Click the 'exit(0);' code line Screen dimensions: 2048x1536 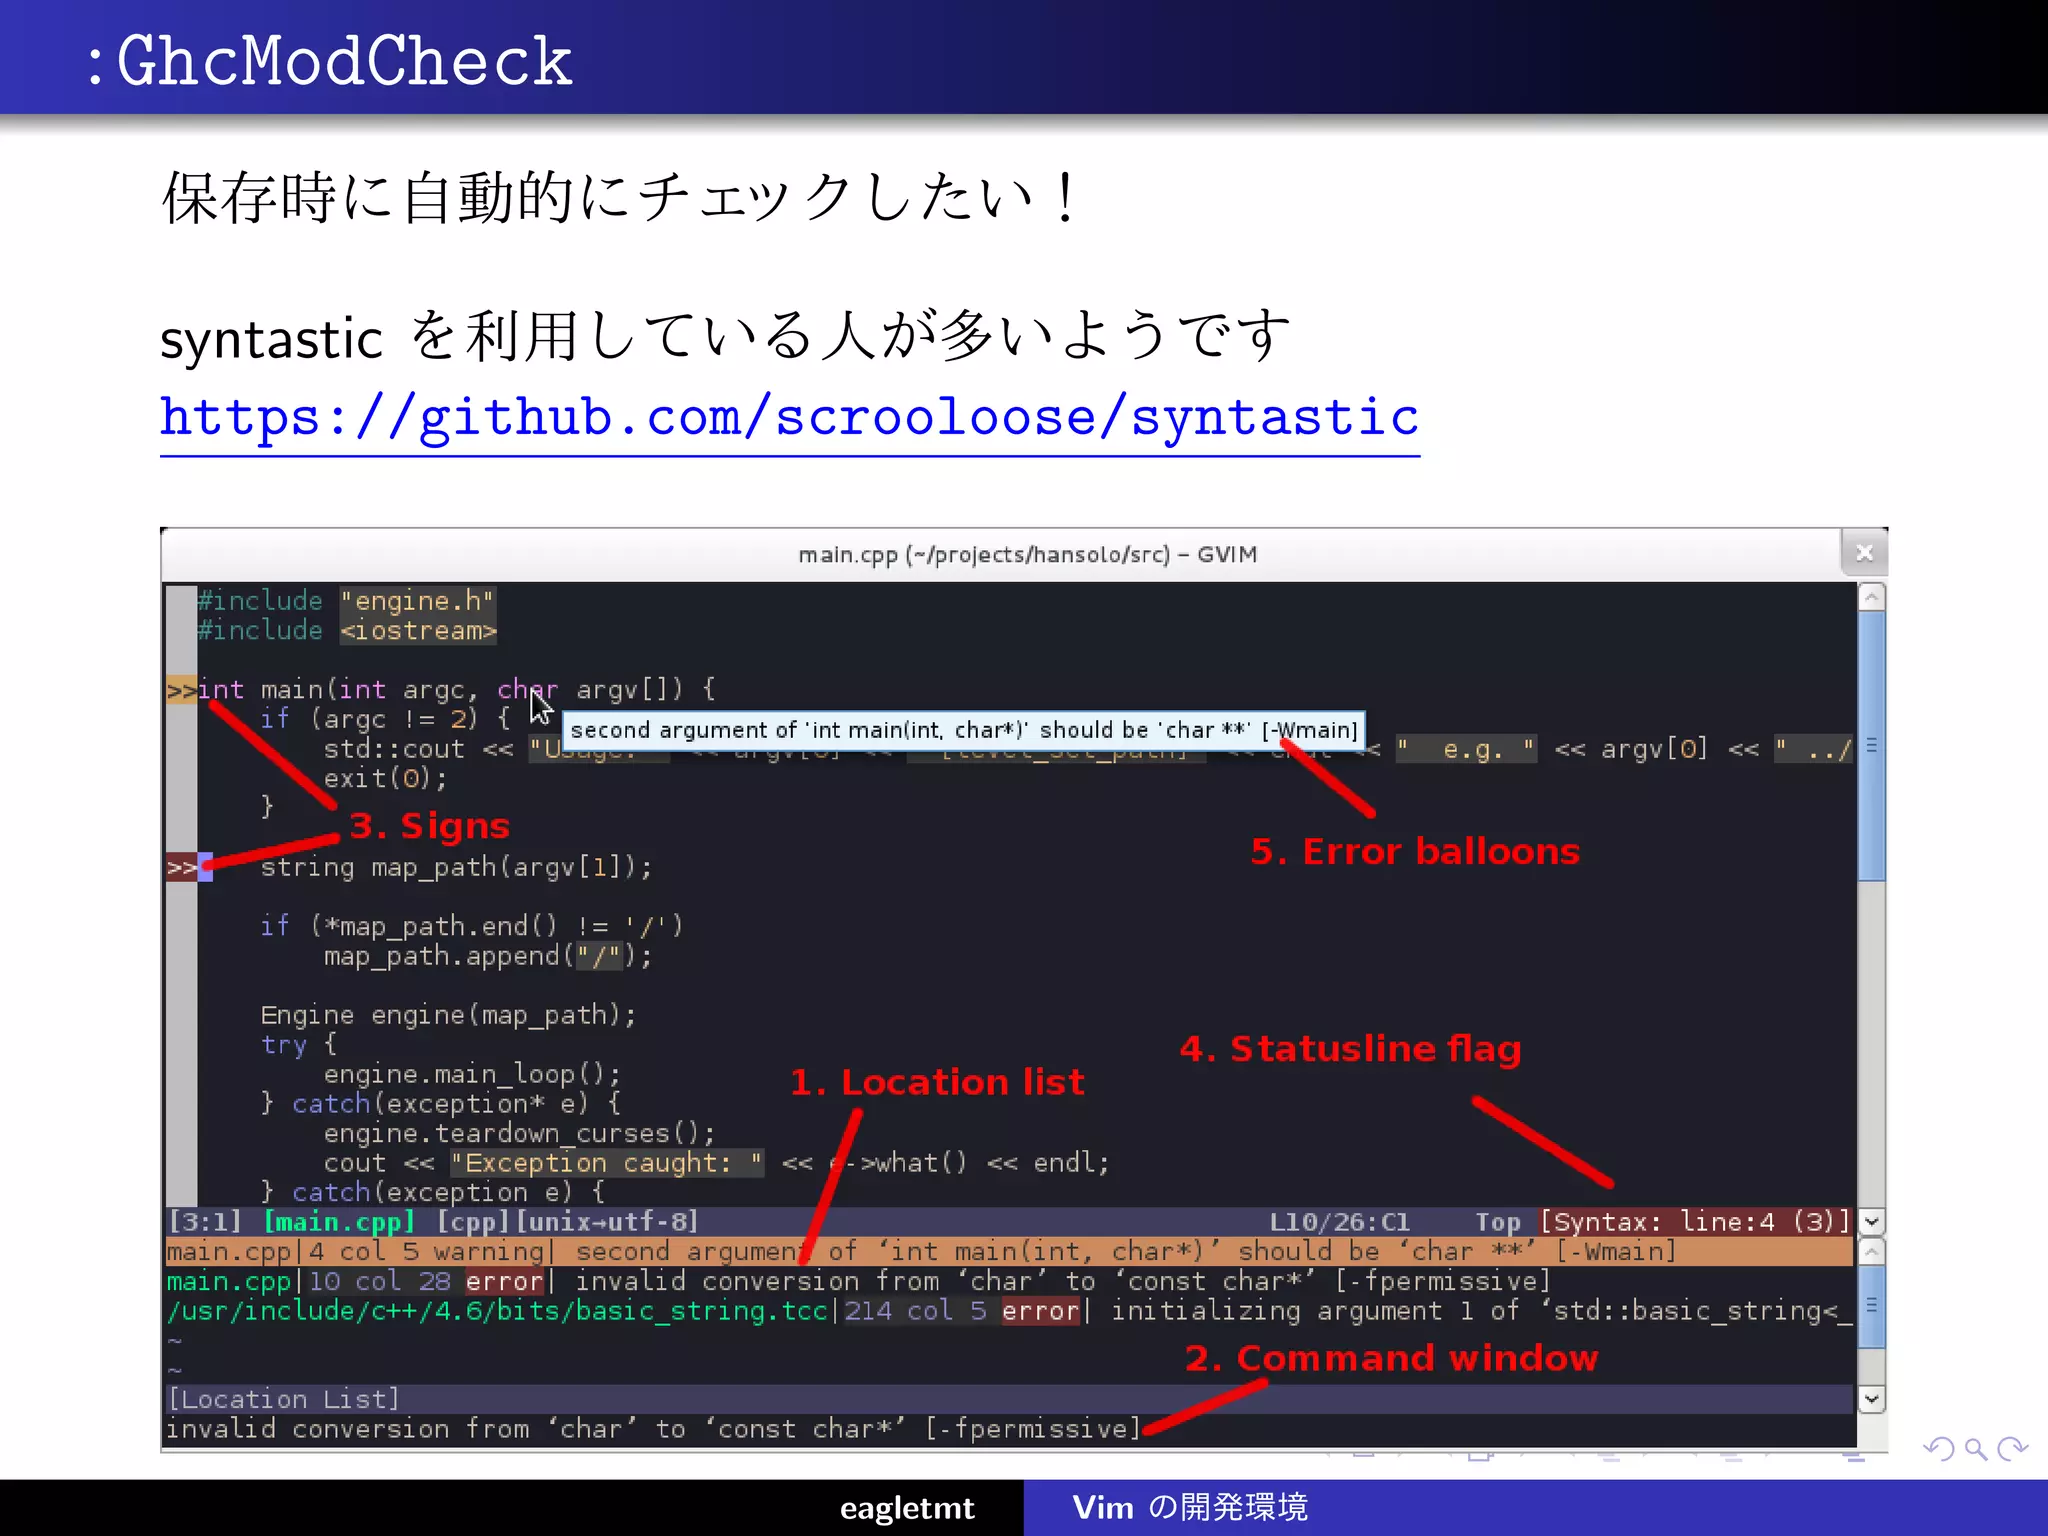click(385, 778)
